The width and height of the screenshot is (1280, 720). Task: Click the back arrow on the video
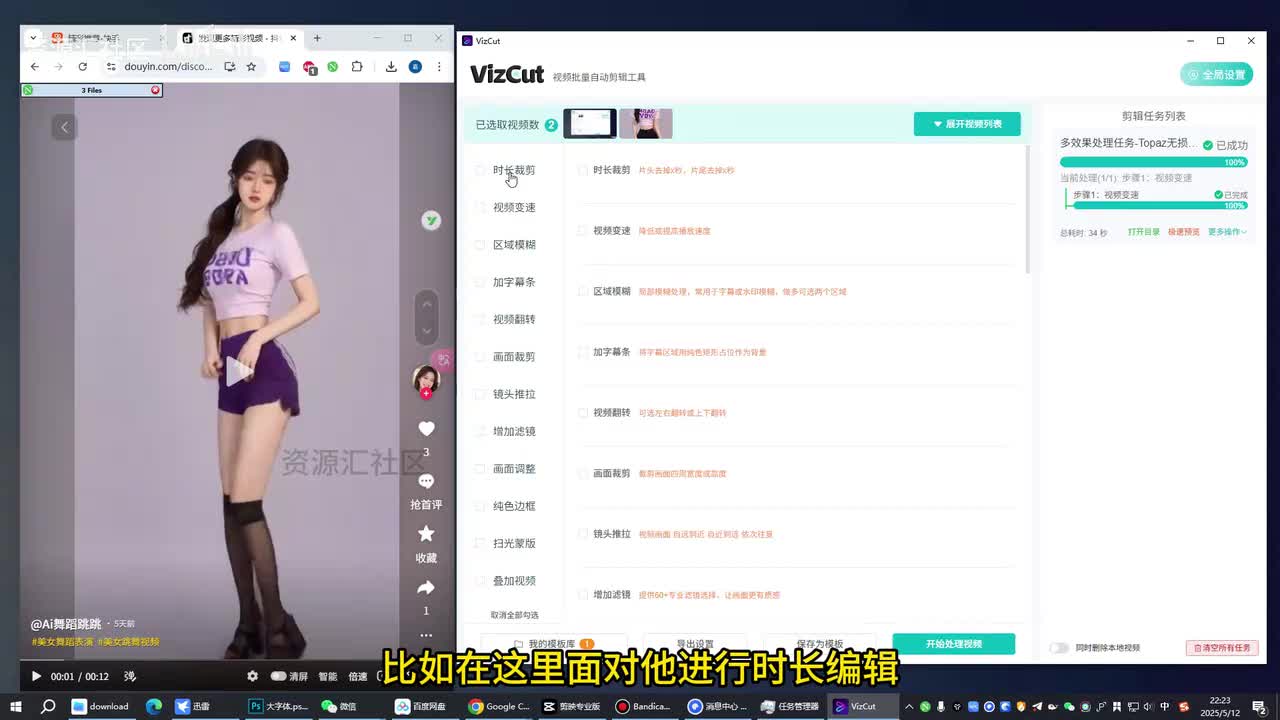click(64, 127)
